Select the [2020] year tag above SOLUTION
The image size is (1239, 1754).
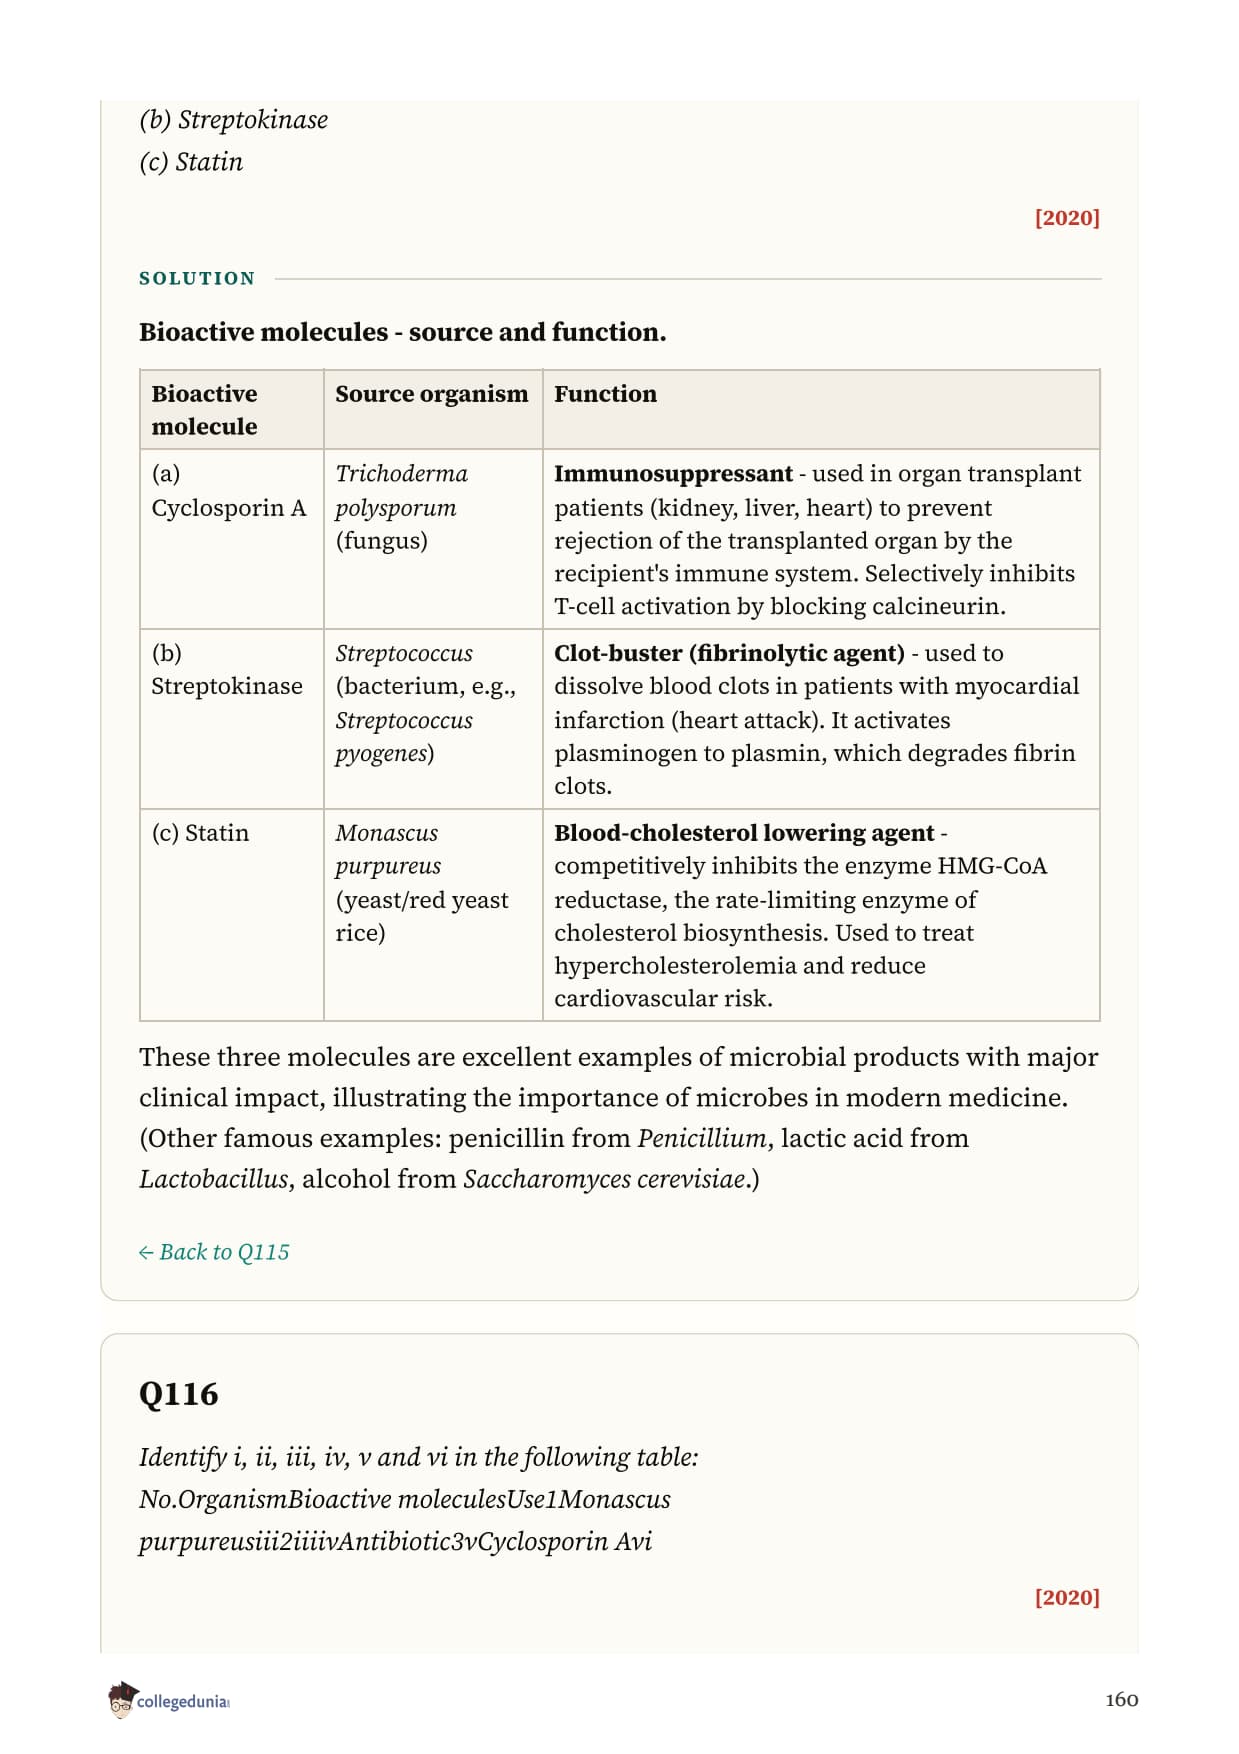1067,218
